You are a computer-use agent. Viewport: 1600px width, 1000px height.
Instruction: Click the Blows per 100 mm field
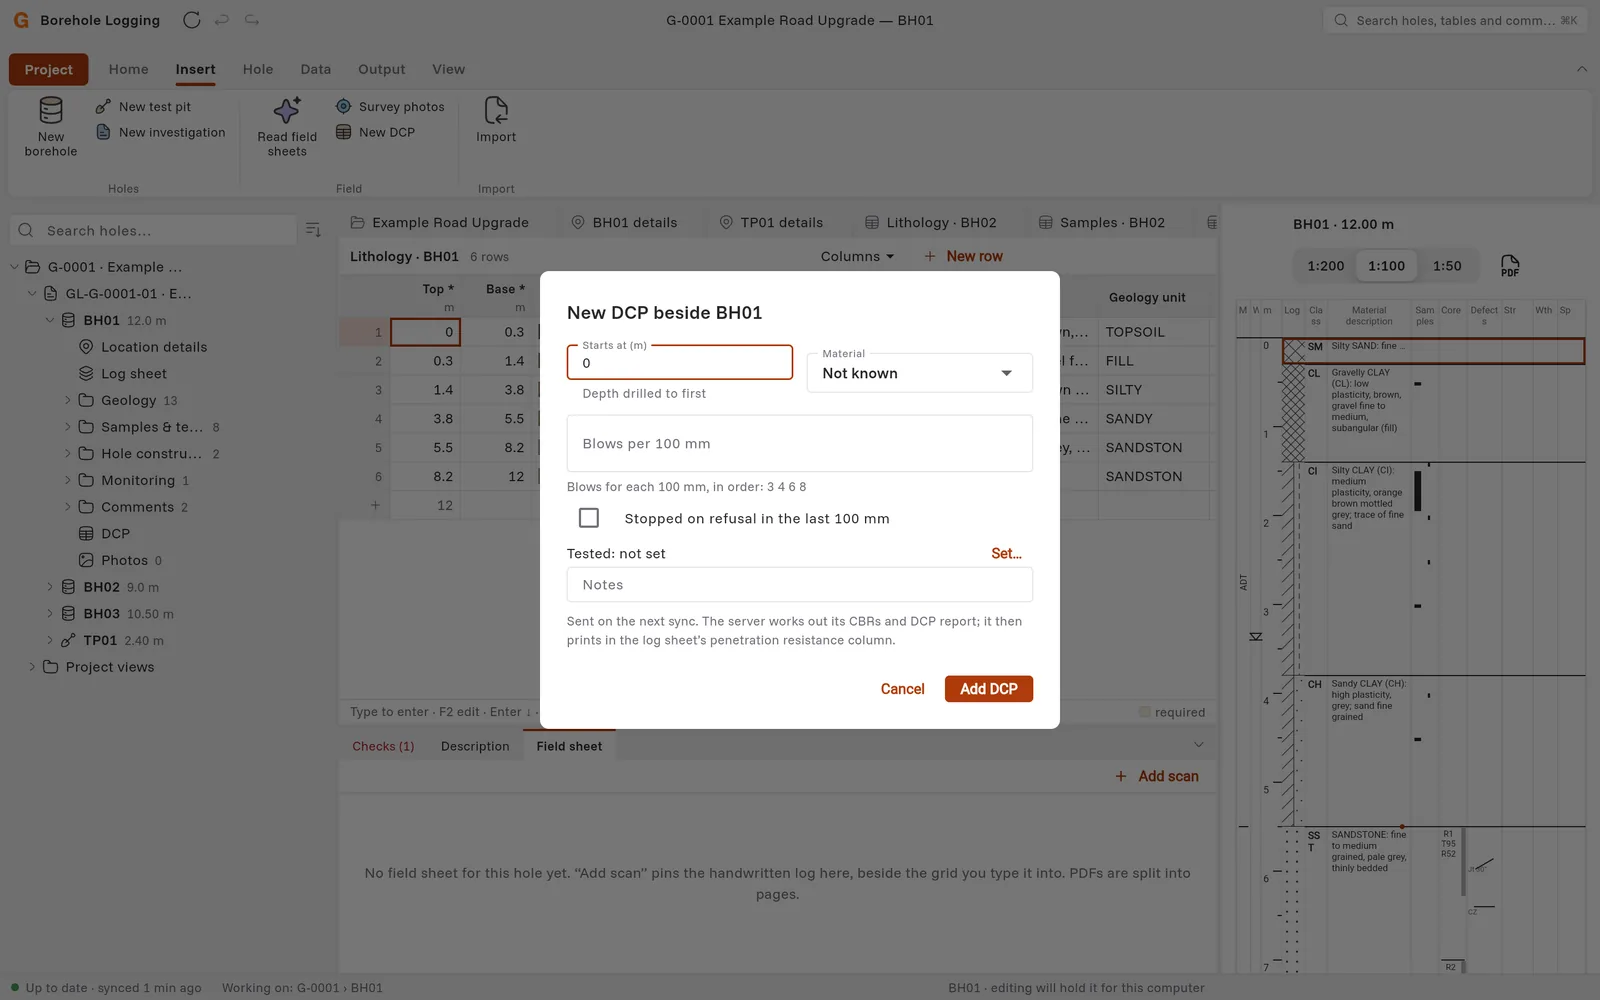tap(800, 443)
